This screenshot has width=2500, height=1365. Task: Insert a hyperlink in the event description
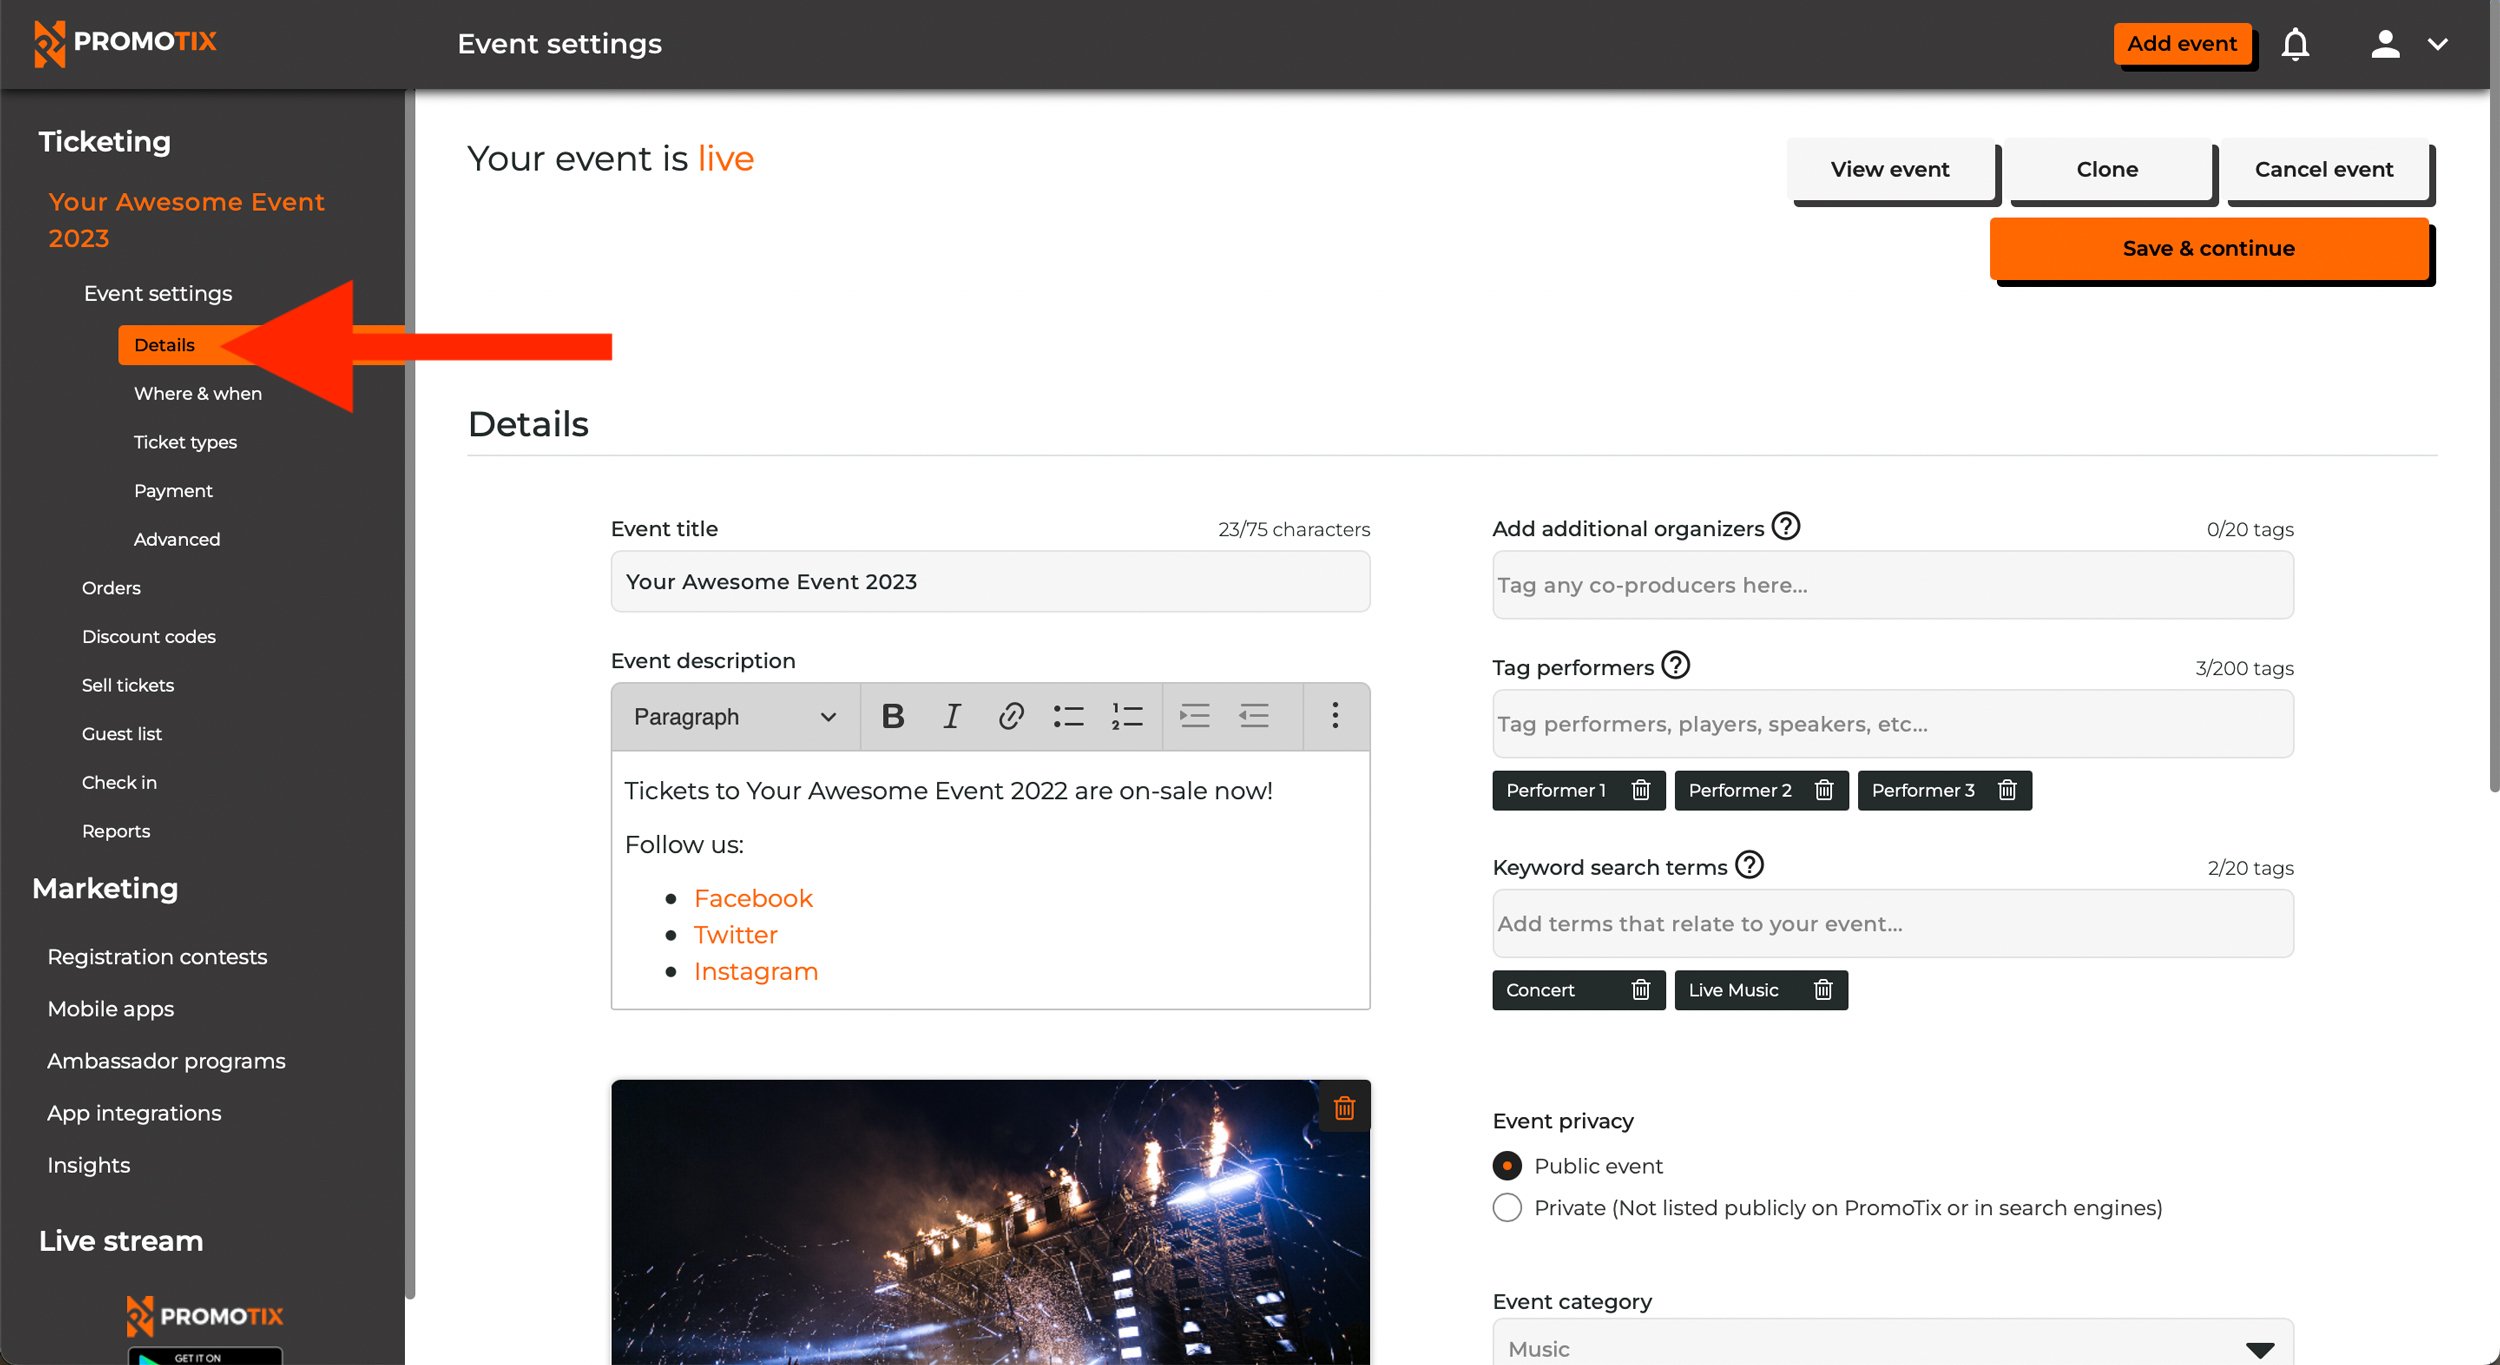[1011, 716]
